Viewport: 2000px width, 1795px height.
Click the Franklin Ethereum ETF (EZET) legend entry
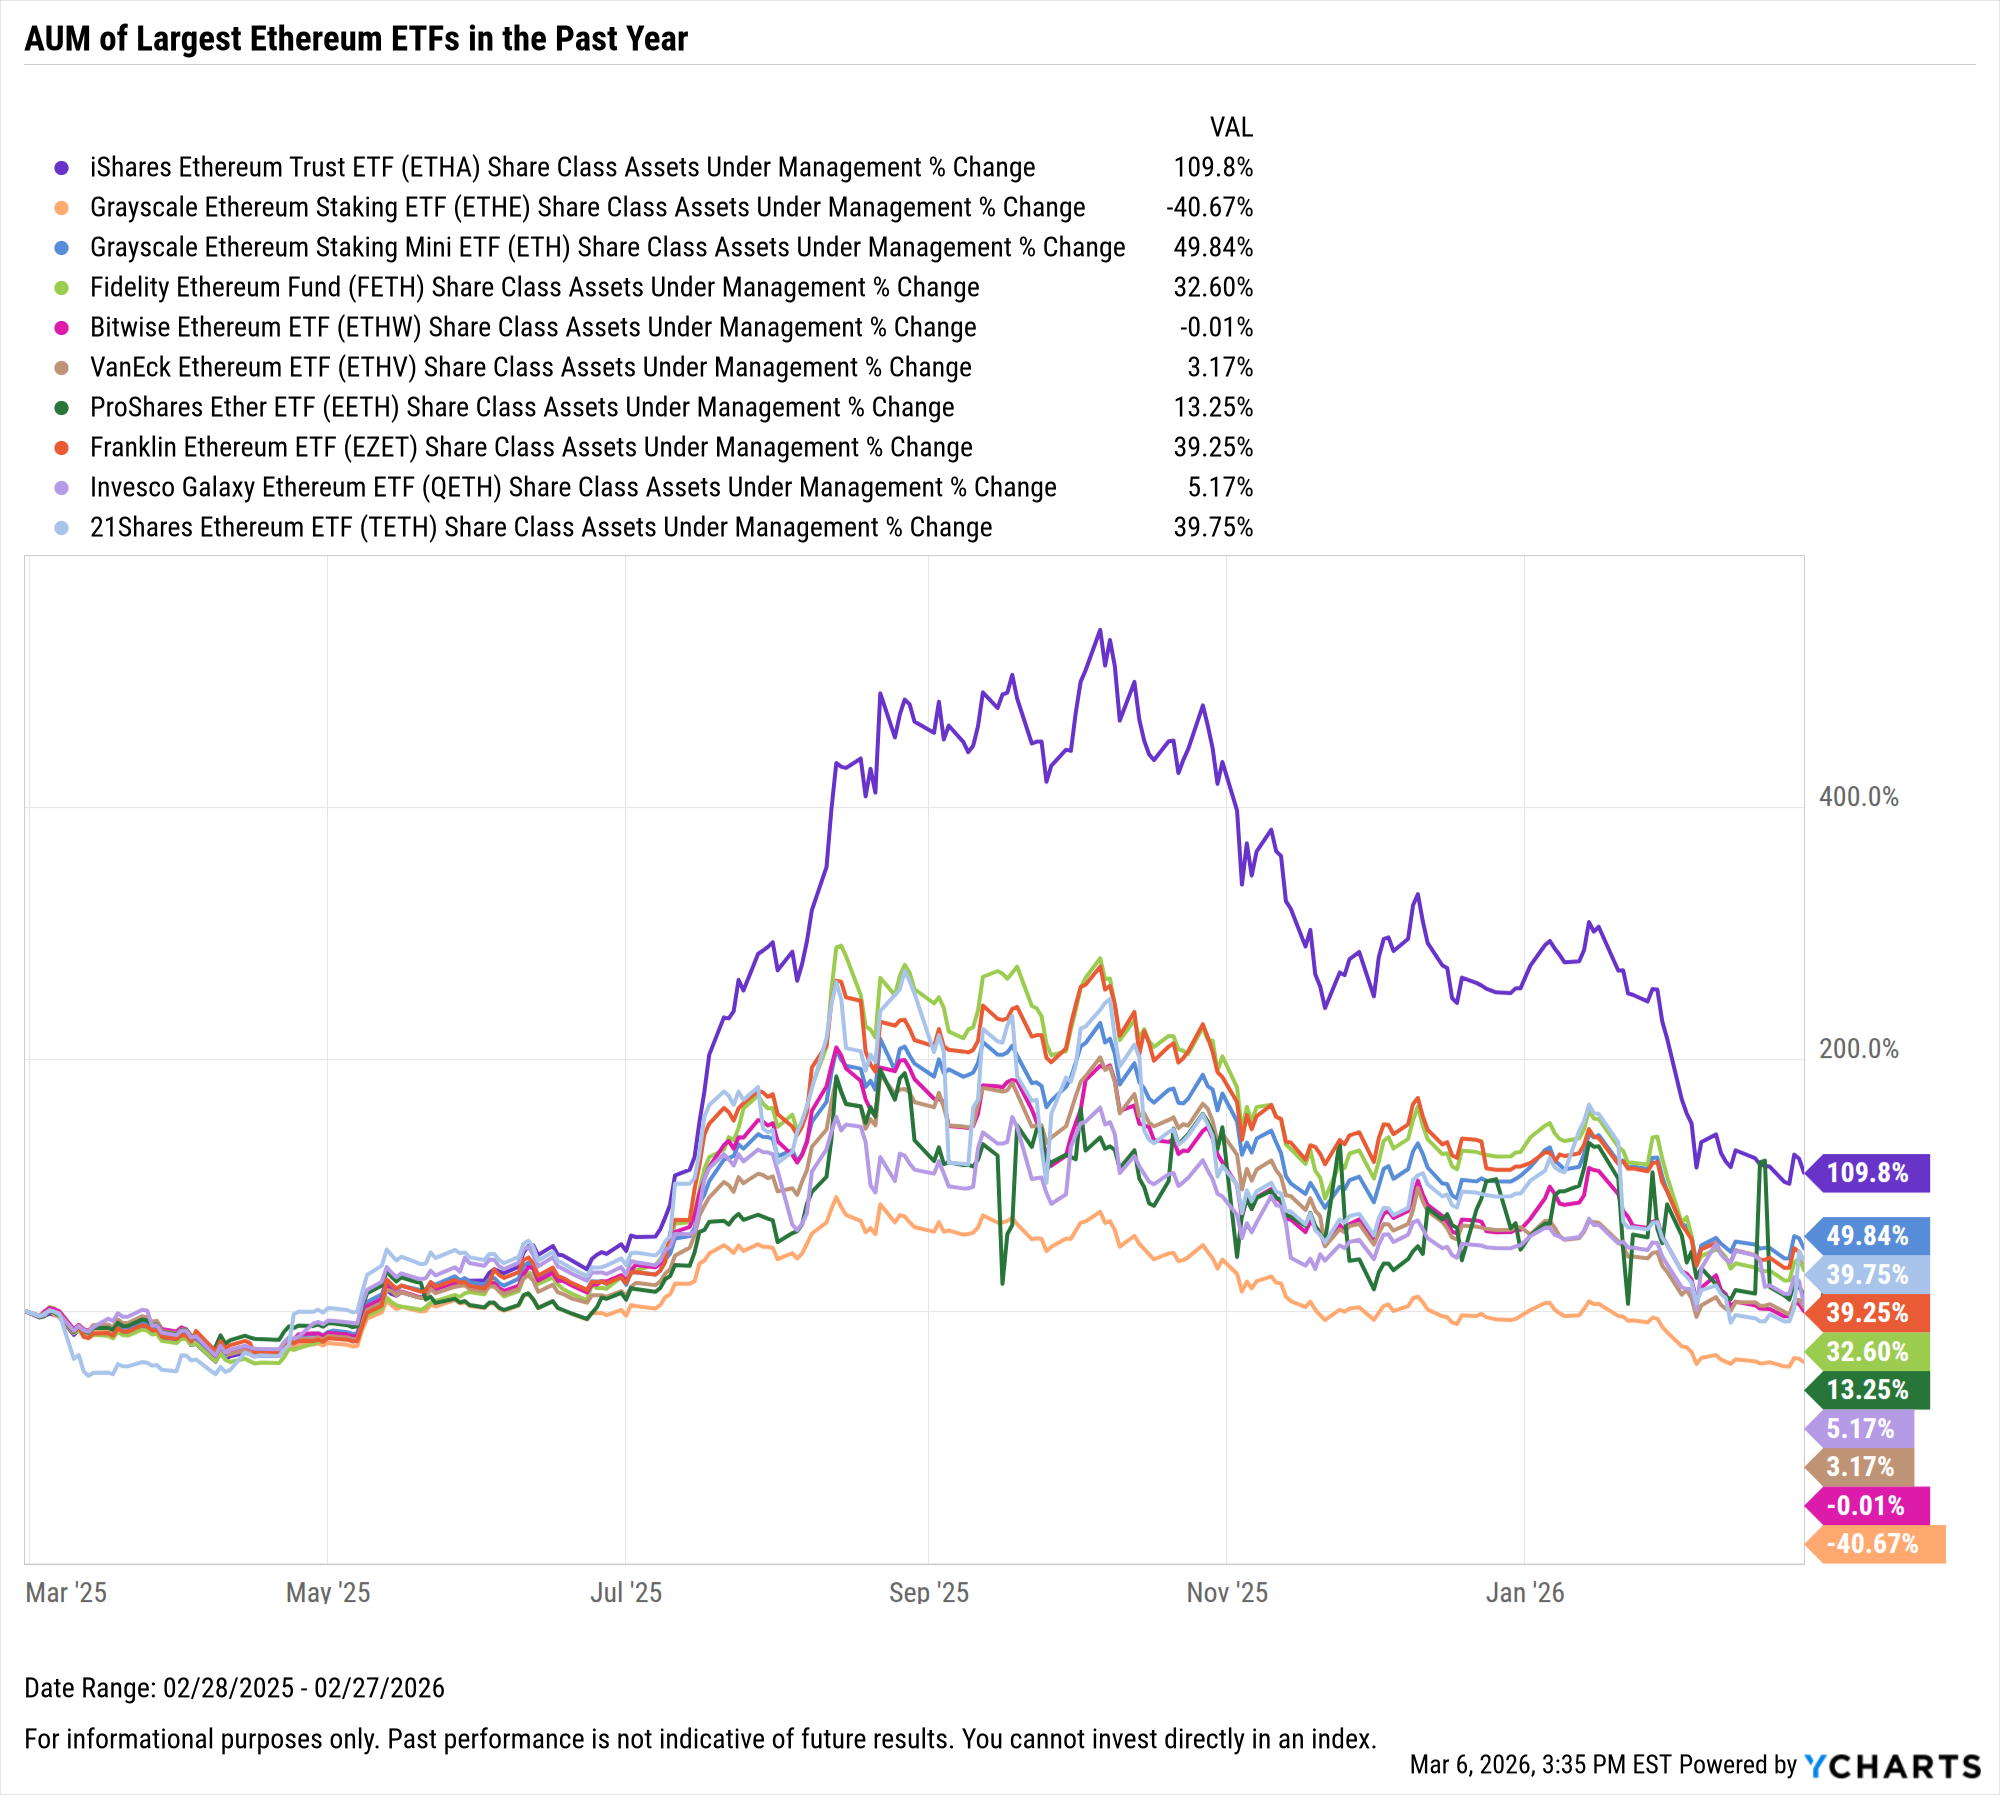pos(530,448)
